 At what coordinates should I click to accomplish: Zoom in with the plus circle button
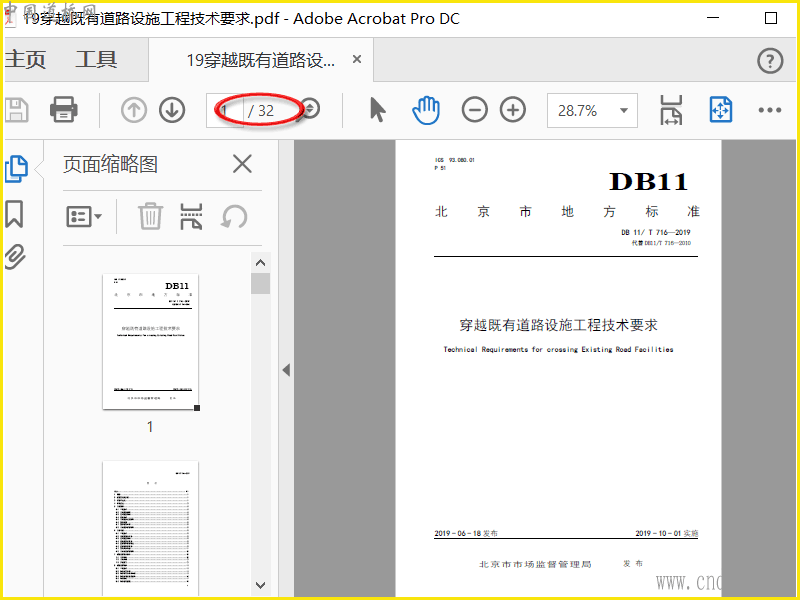point(513,110)
